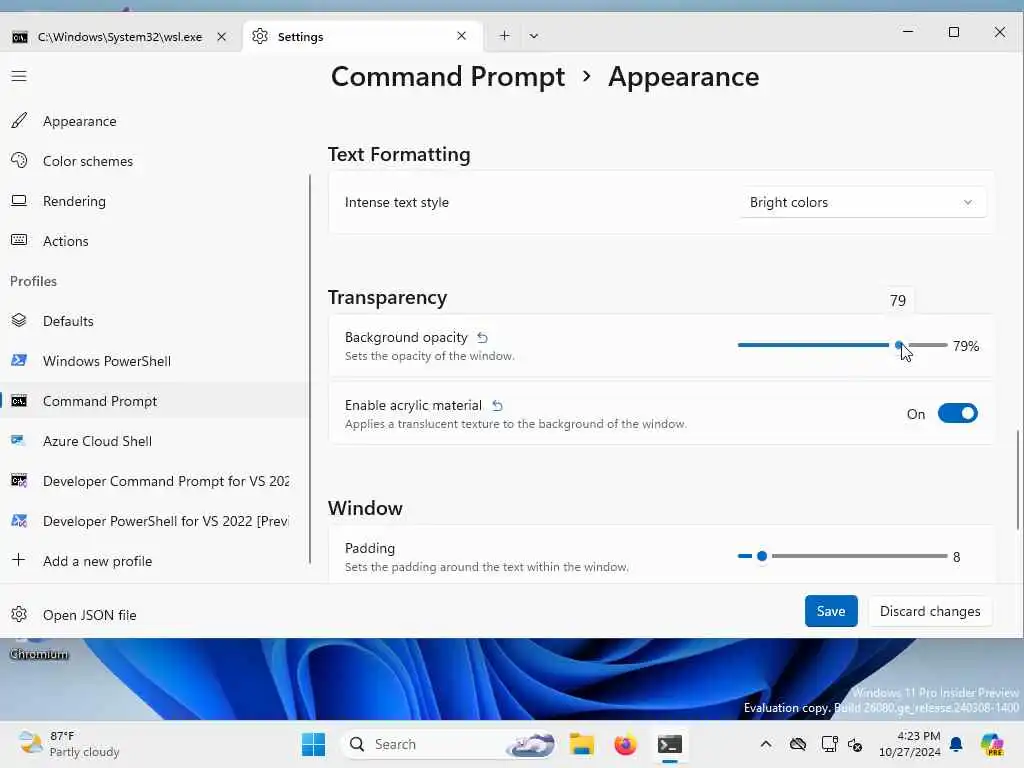Launch Firefox from the taskbar
1024x768 pixels.
(x=625, y=744)
